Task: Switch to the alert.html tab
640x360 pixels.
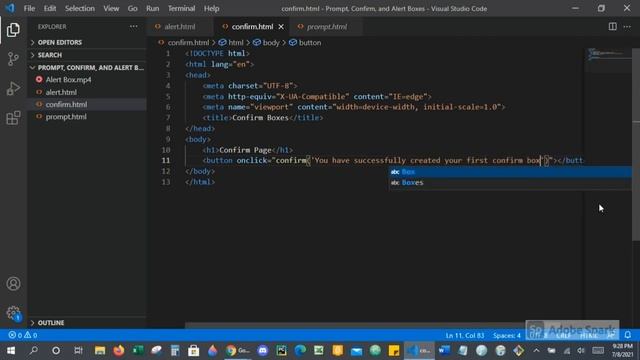Action: 180,27
